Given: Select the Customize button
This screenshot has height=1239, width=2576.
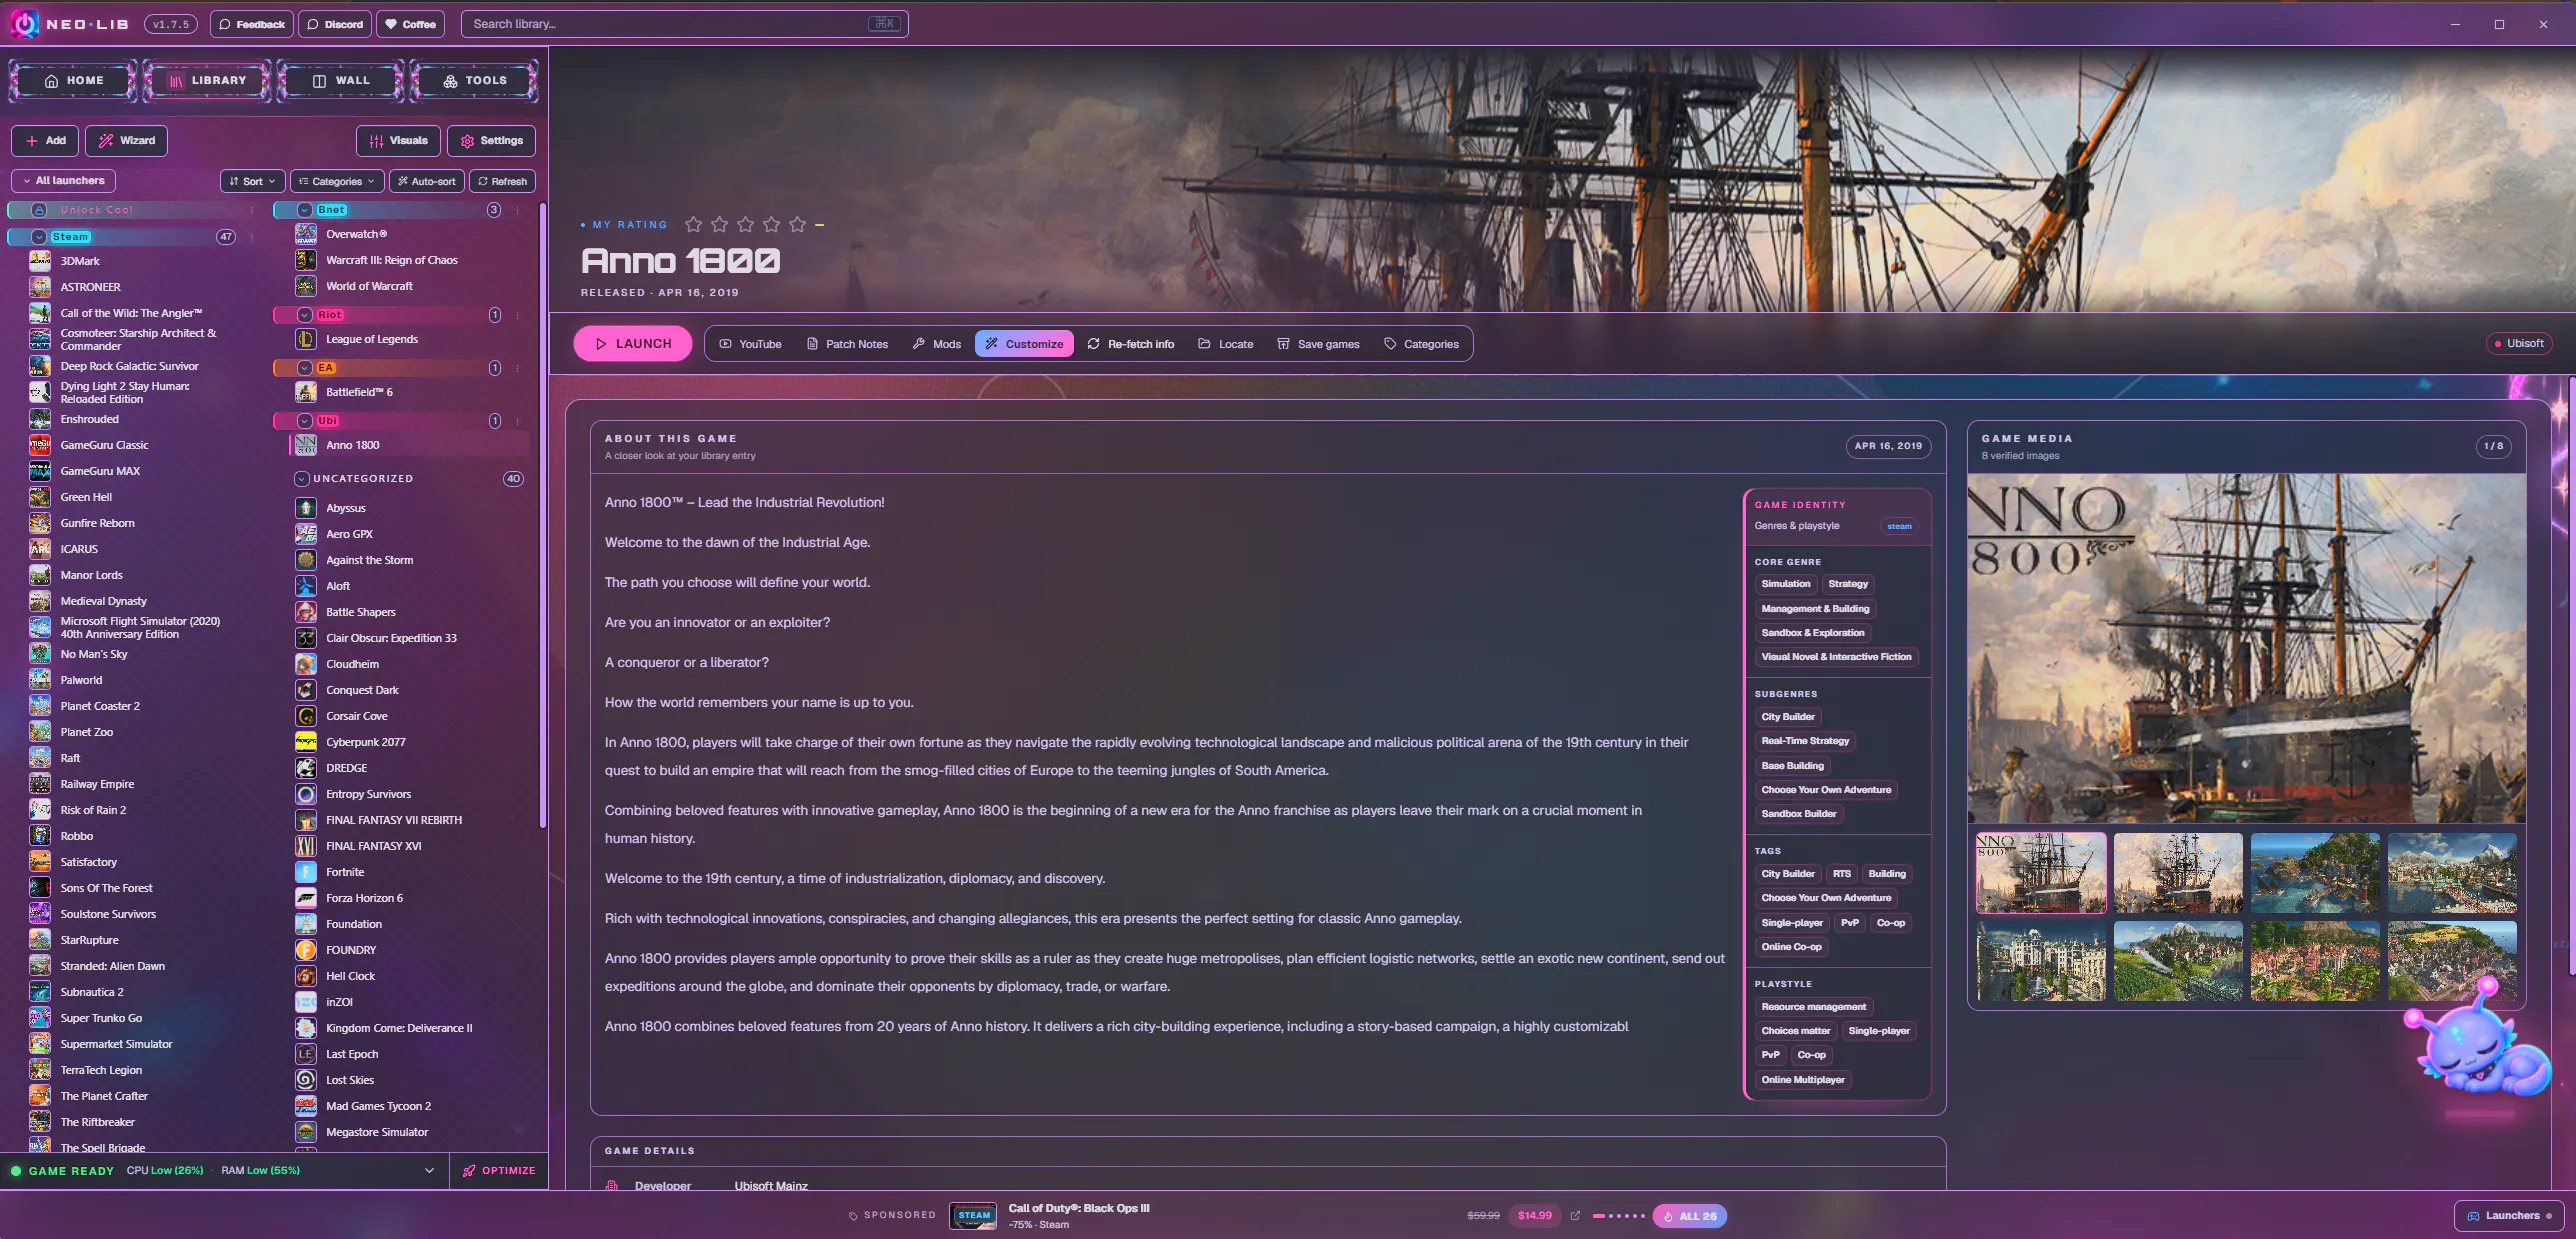Looking at the screenshot, I should [x=1024, y=344].
